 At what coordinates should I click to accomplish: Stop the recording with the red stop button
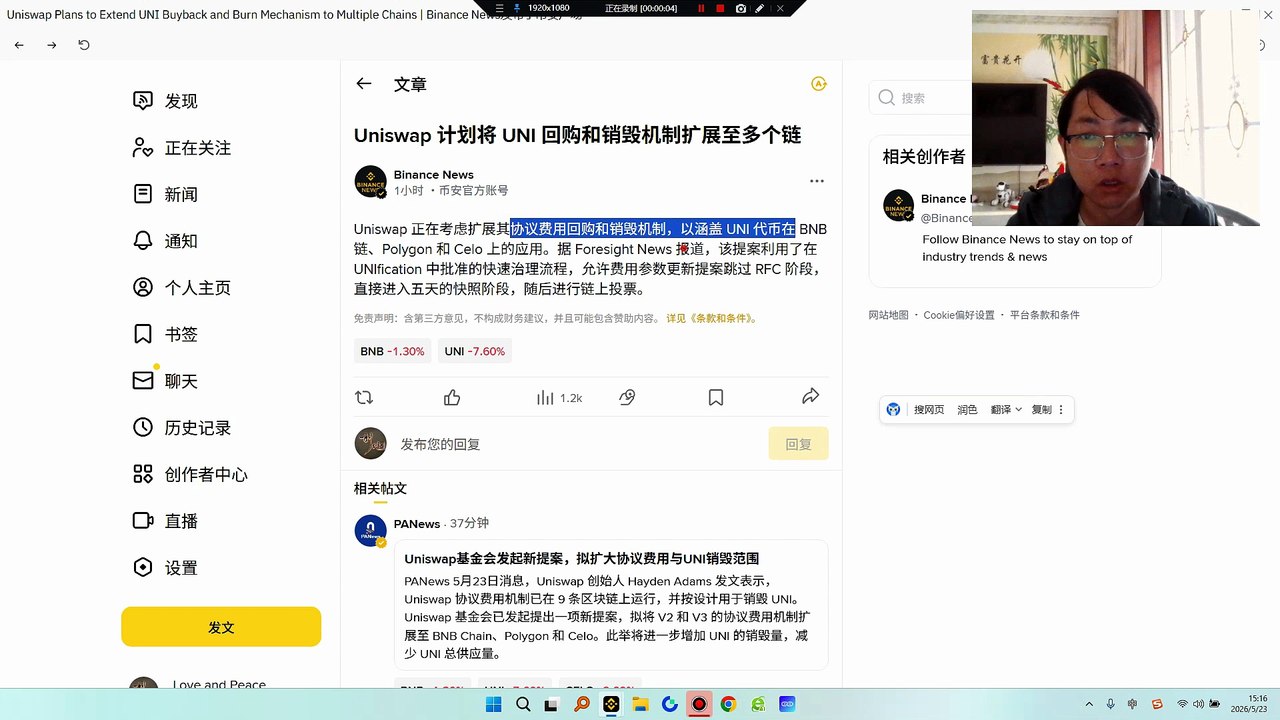pyautogui.click(x=720, y=8)
